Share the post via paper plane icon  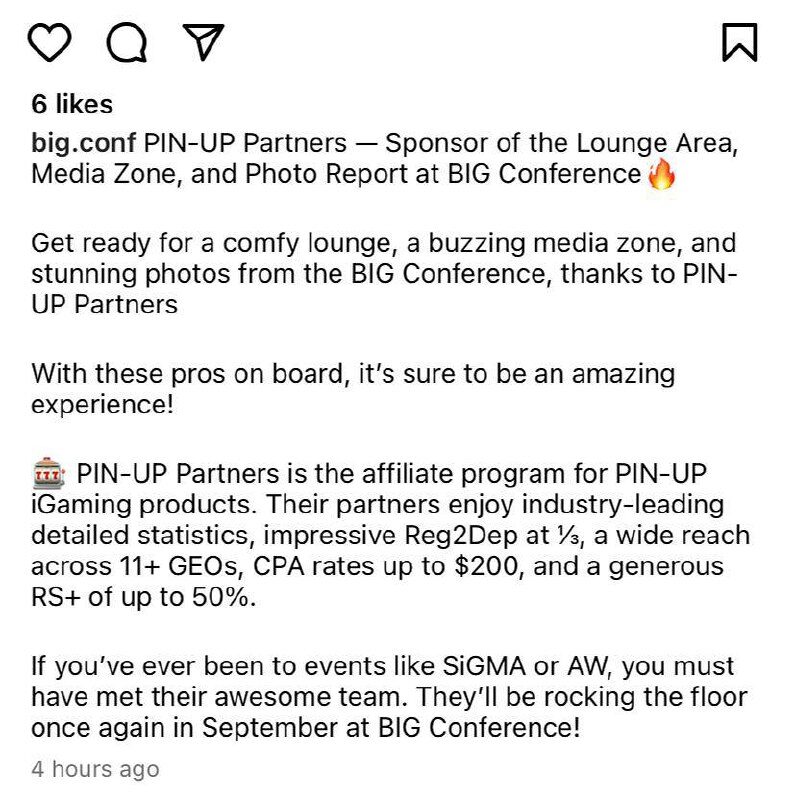click(203, 41)
